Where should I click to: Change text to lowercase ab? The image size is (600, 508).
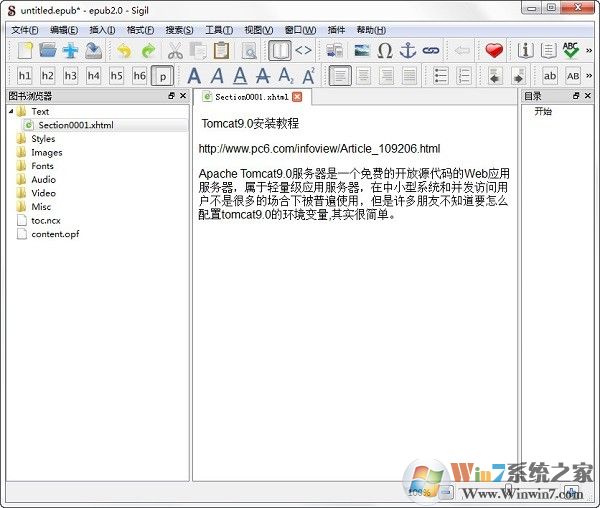click(550, 76)
